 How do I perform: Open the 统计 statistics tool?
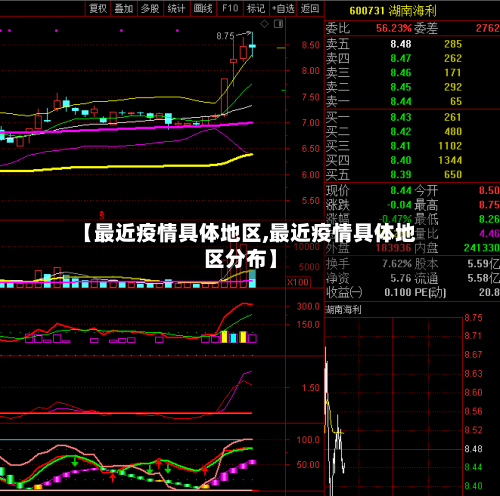[x=176, y=9]
